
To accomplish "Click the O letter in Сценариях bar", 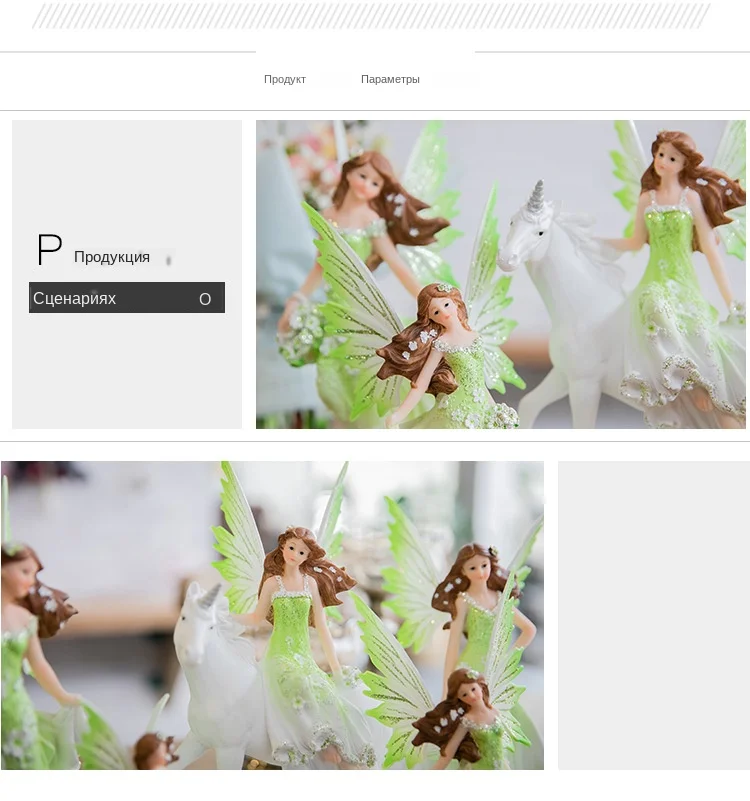I will click(205, 299).
